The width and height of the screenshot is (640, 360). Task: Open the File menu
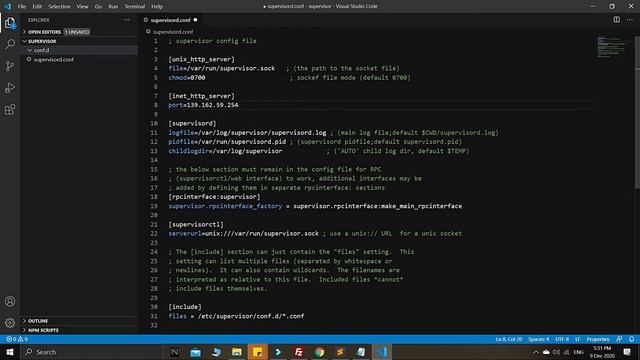[22, 6]
